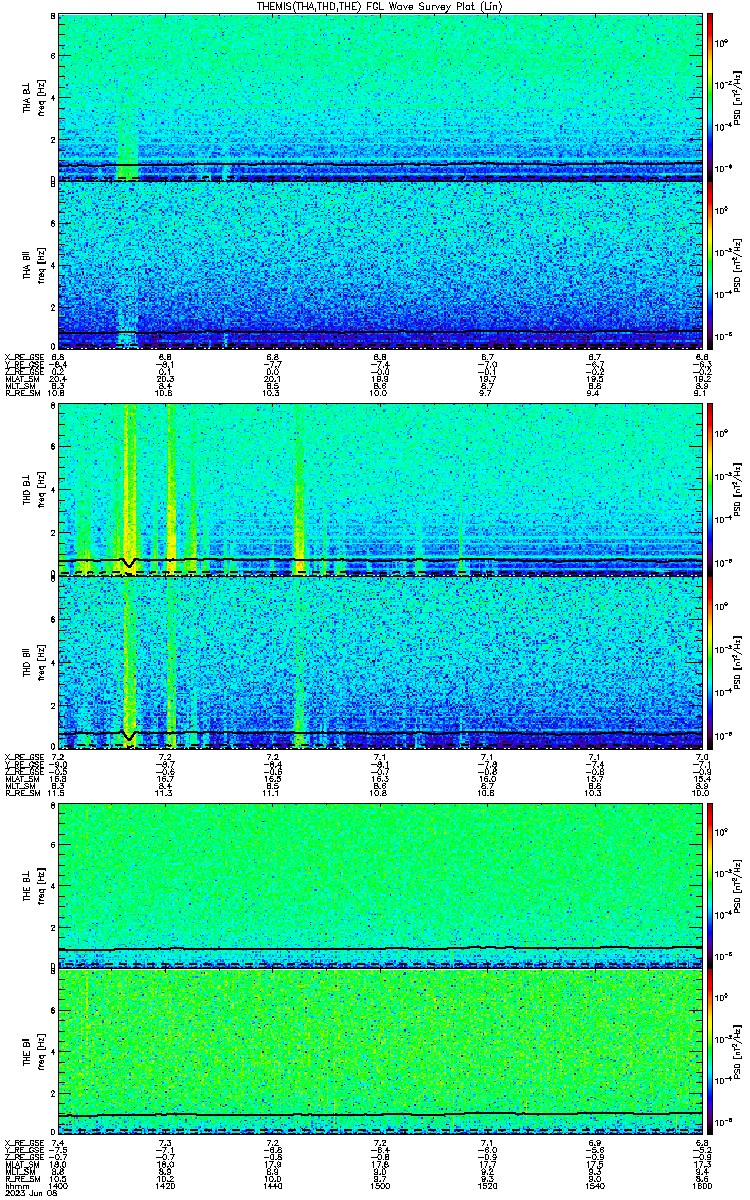The width and height of the screenshot is (750, 1200).
Task: Click the THD B∥ panel color bar
Action: coord(710,661)
